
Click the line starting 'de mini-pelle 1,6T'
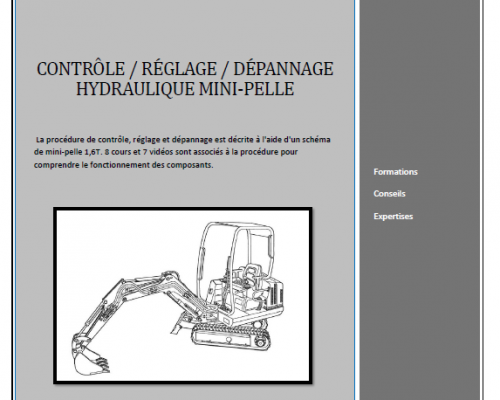click(x=166, y=152)
